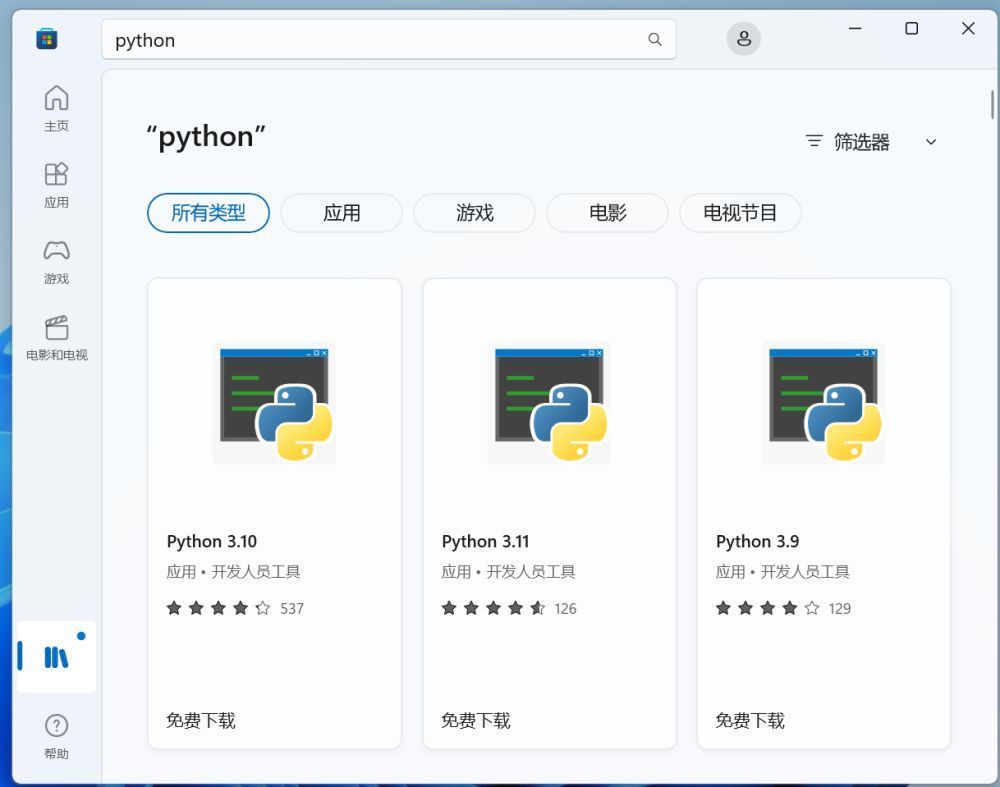Screen dimensions: 1000x787
Task: Click the star rating of Python 3.11
Action: (x=493, y=608)
